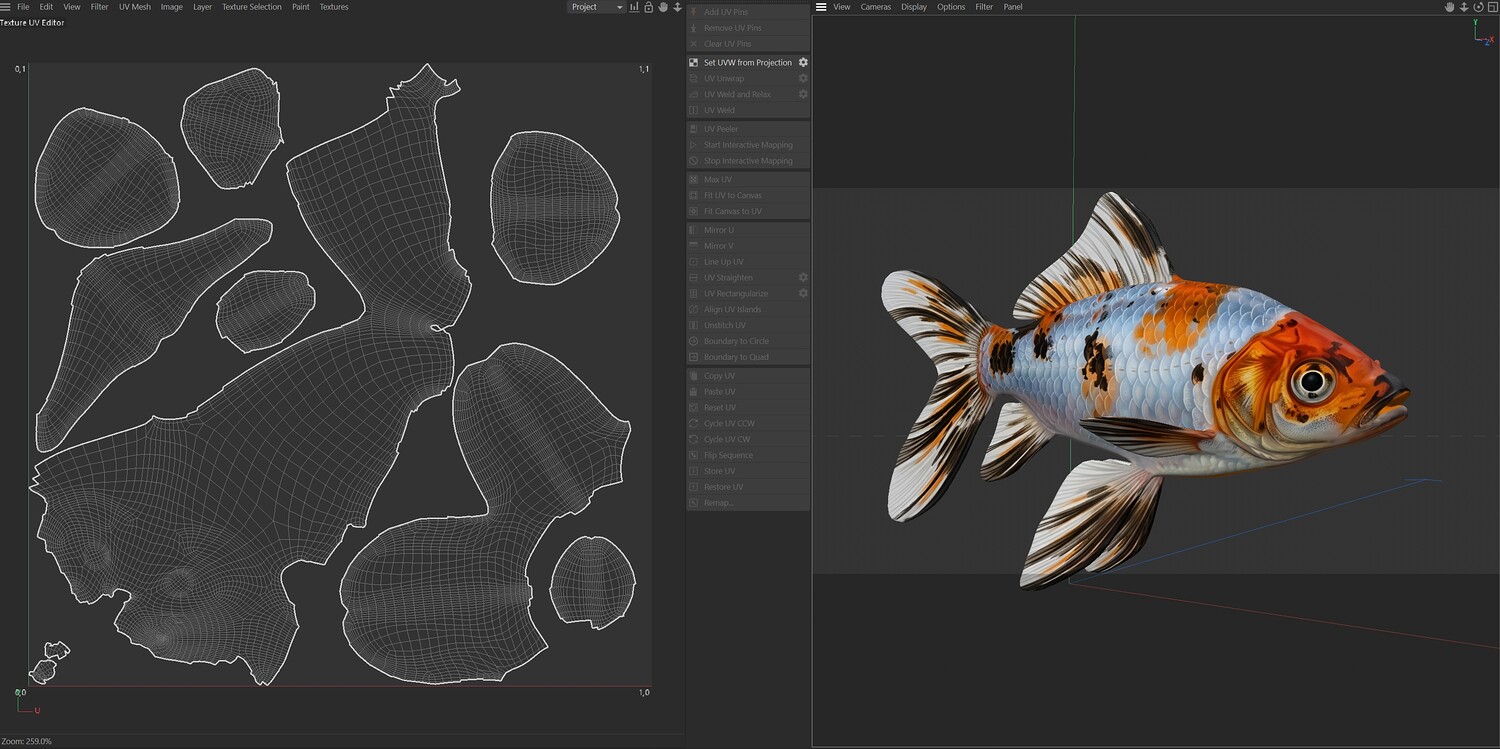Click the Store UV command
This screenshot has width=1500, height=749.
coord(748,472)
